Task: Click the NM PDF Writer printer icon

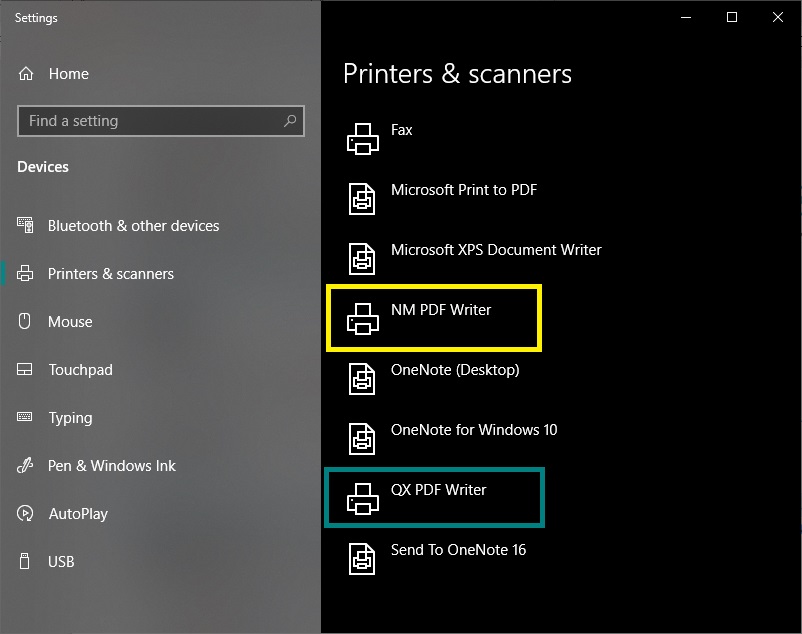Action: tap(363, 319)
